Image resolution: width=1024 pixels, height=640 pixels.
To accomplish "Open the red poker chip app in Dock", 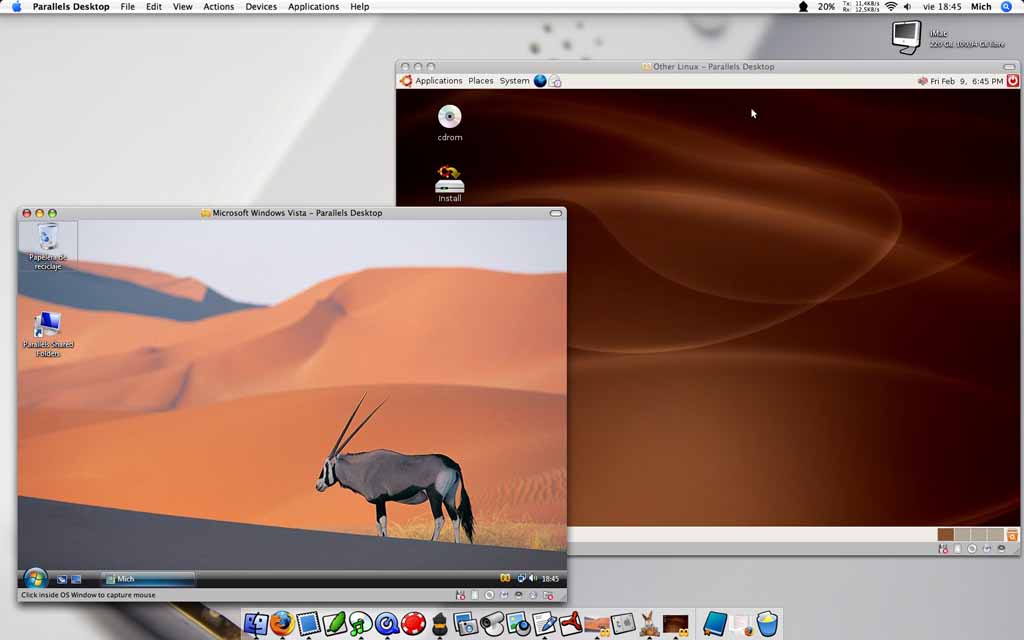I will point(413,624).
